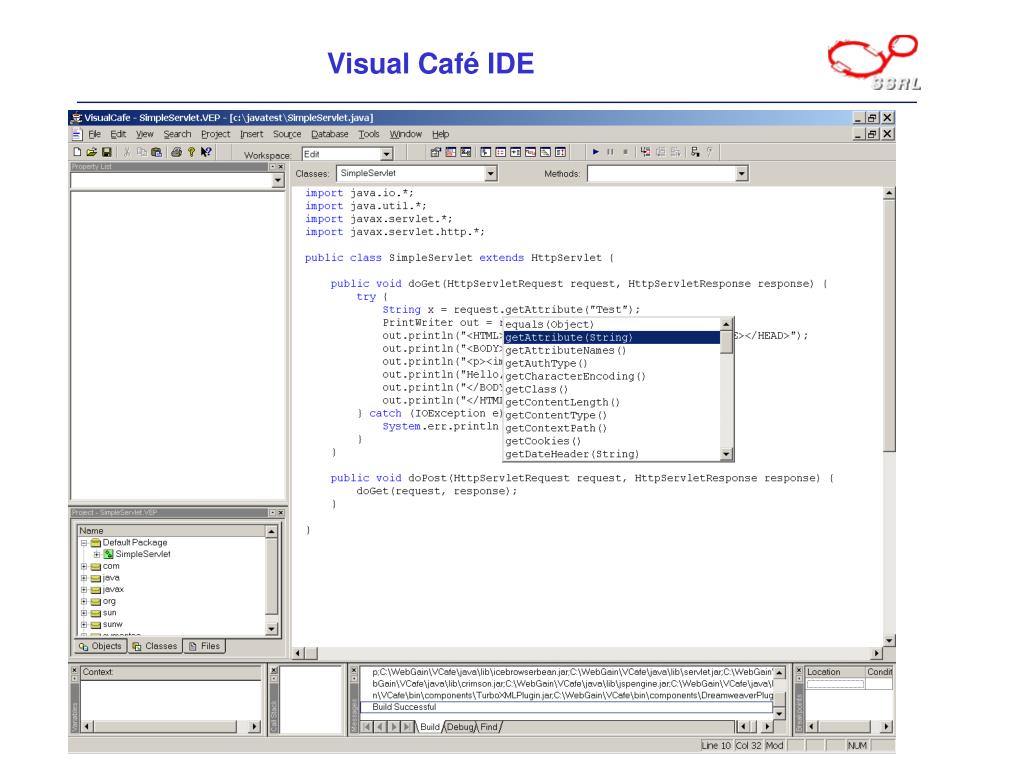Viewport: 1024px width, 768px height.
Task: Click the Name column header in project tree
Action: 171,531
